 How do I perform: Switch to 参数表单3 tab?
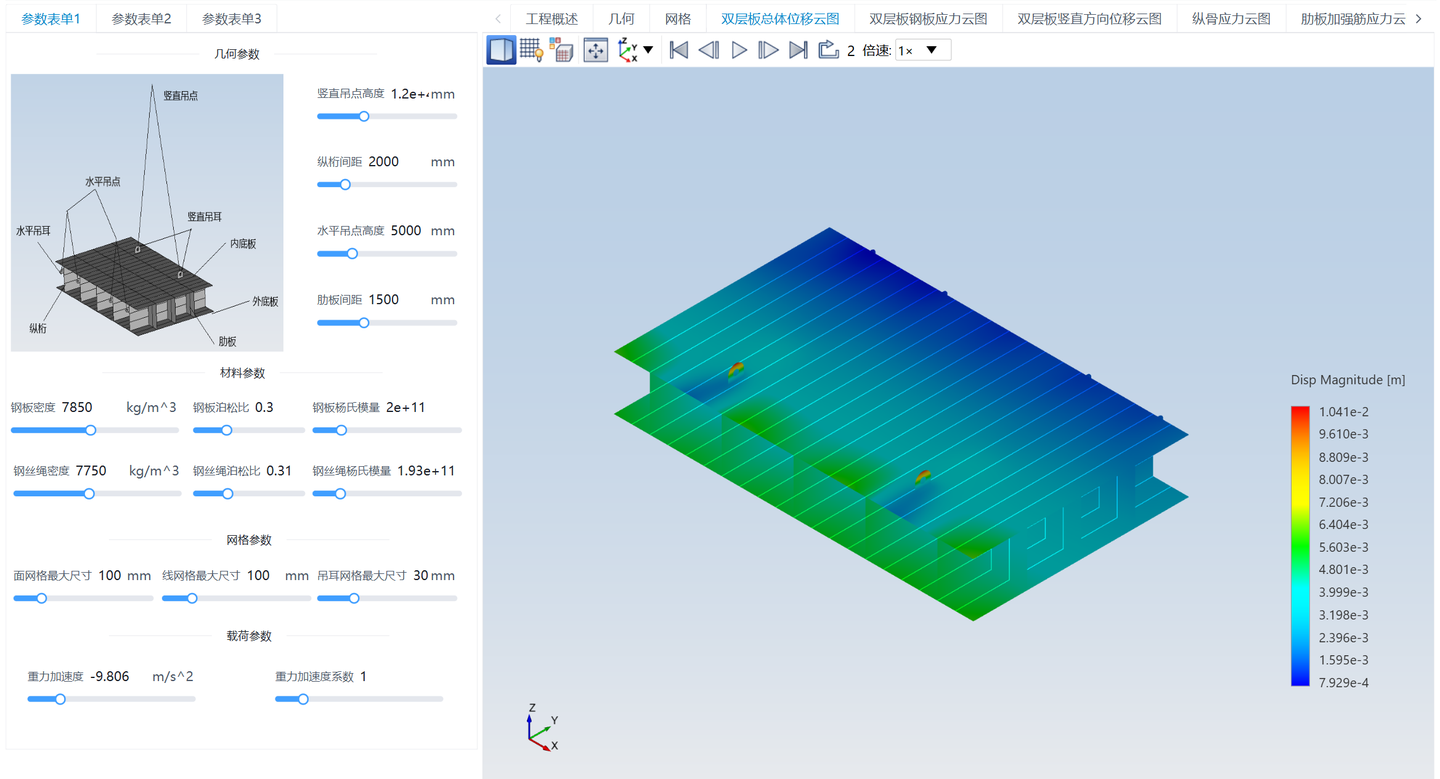[232, 18]
